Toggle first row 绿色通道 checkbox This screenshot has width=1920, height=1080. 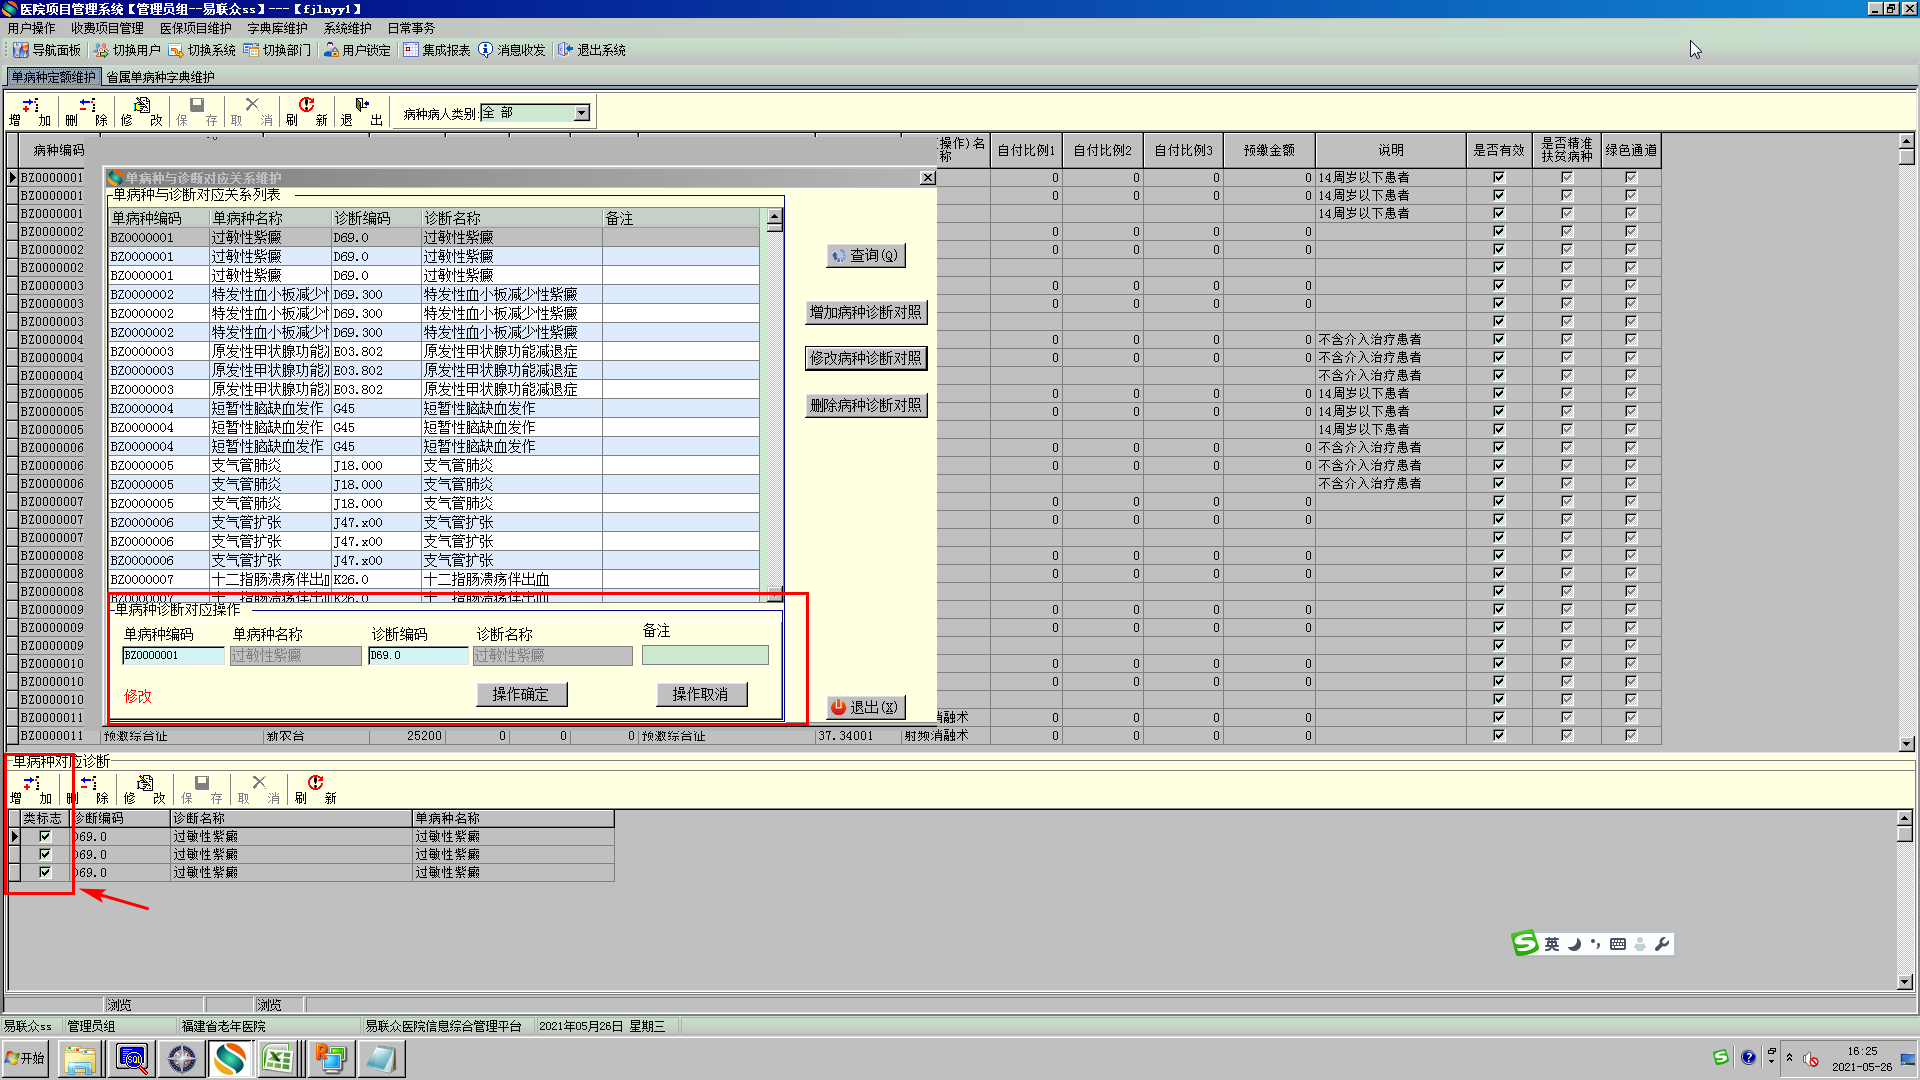pyautogui.click(x=1630, y=177)
